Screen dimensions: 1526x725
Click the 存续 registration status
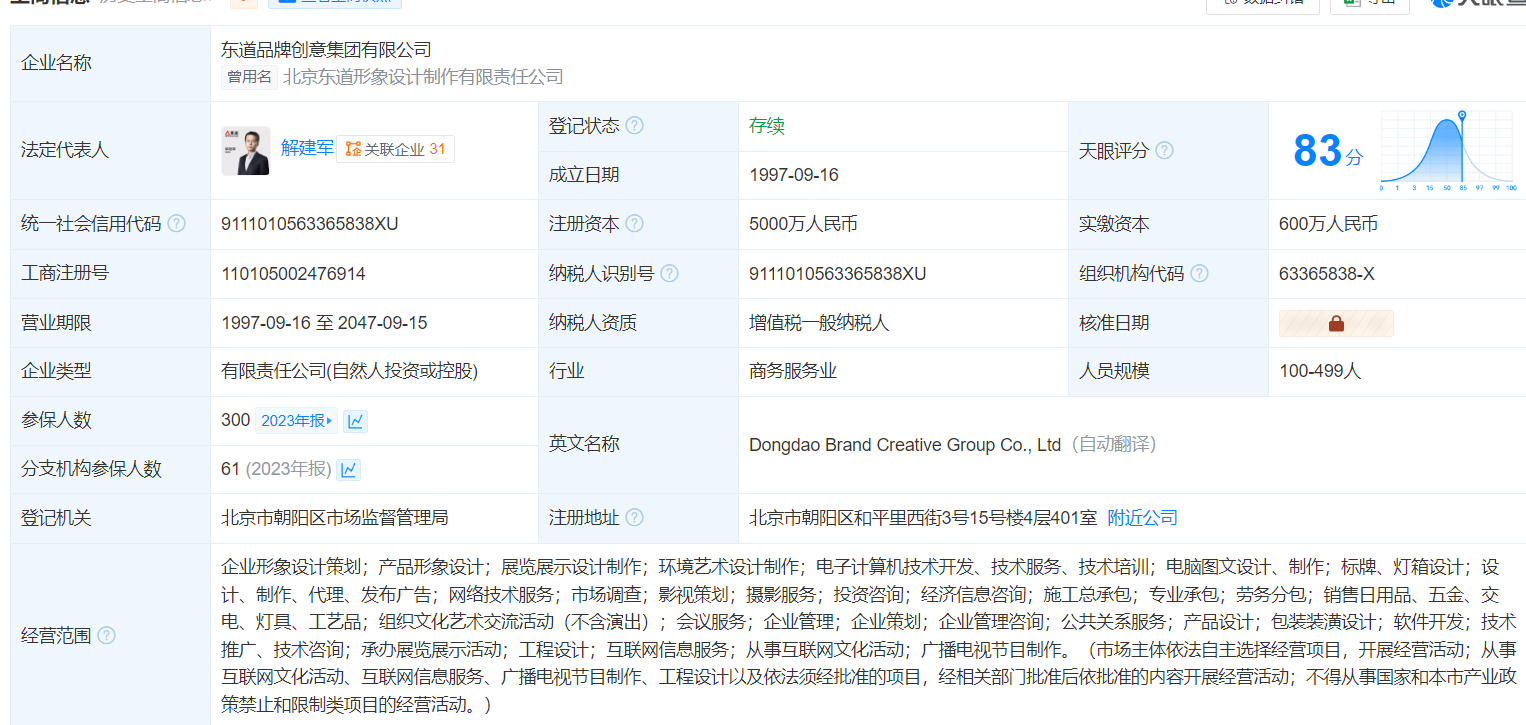coord(767,126)
